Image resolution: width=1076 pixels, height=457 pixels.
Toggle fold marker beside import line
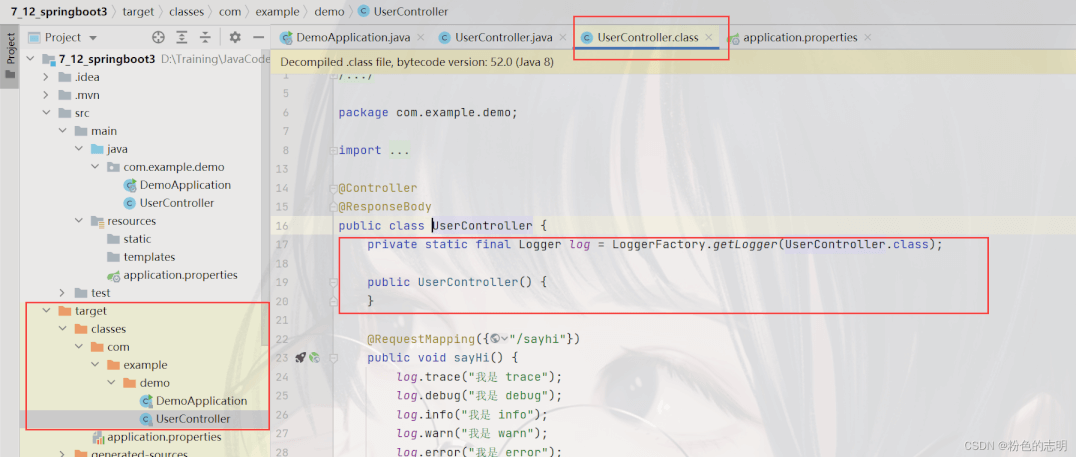point(335,150)
